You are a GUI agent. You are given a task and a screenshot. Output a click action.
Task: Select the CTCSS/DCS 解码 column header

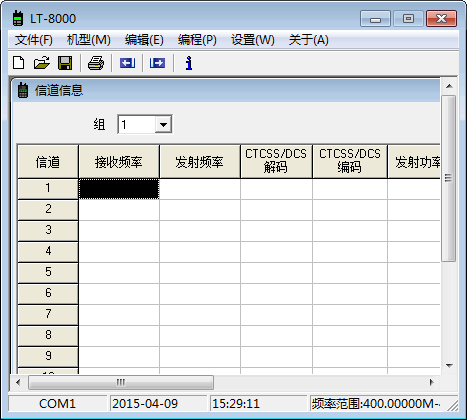pyautogui.click(x=276, y=162)
